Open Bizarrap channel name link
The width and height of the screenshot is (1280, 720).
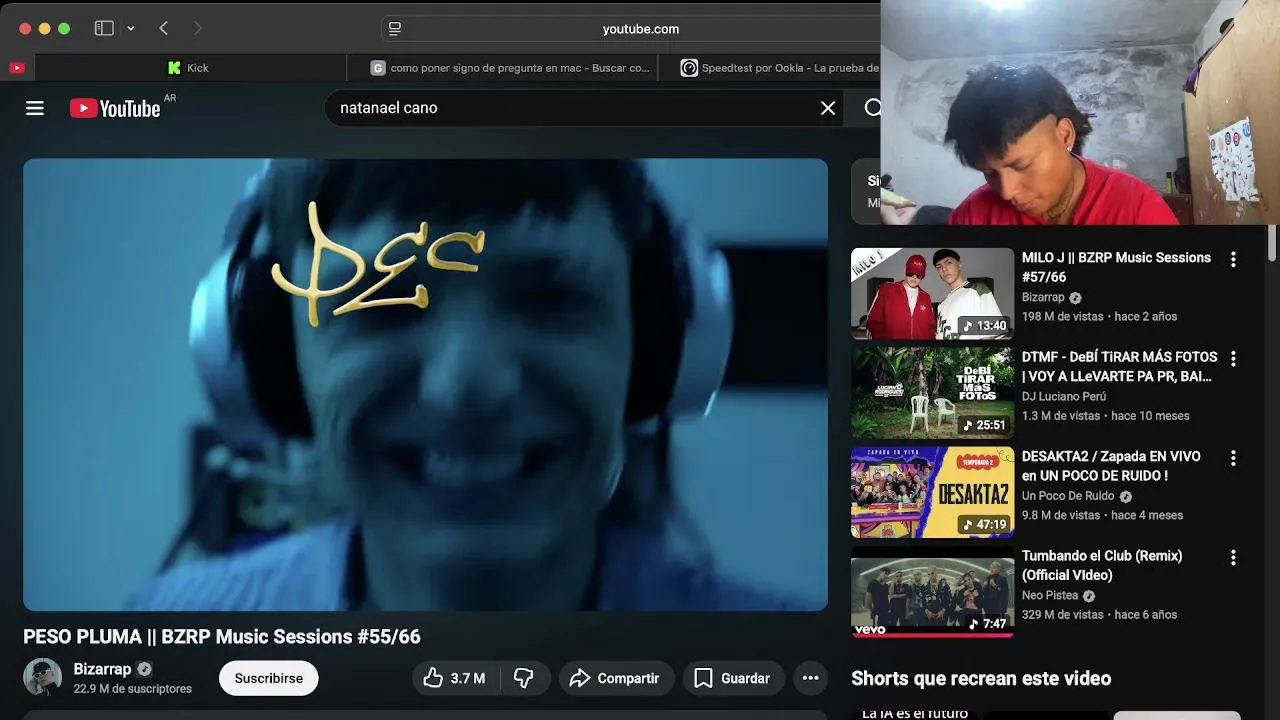pos(102,669)
